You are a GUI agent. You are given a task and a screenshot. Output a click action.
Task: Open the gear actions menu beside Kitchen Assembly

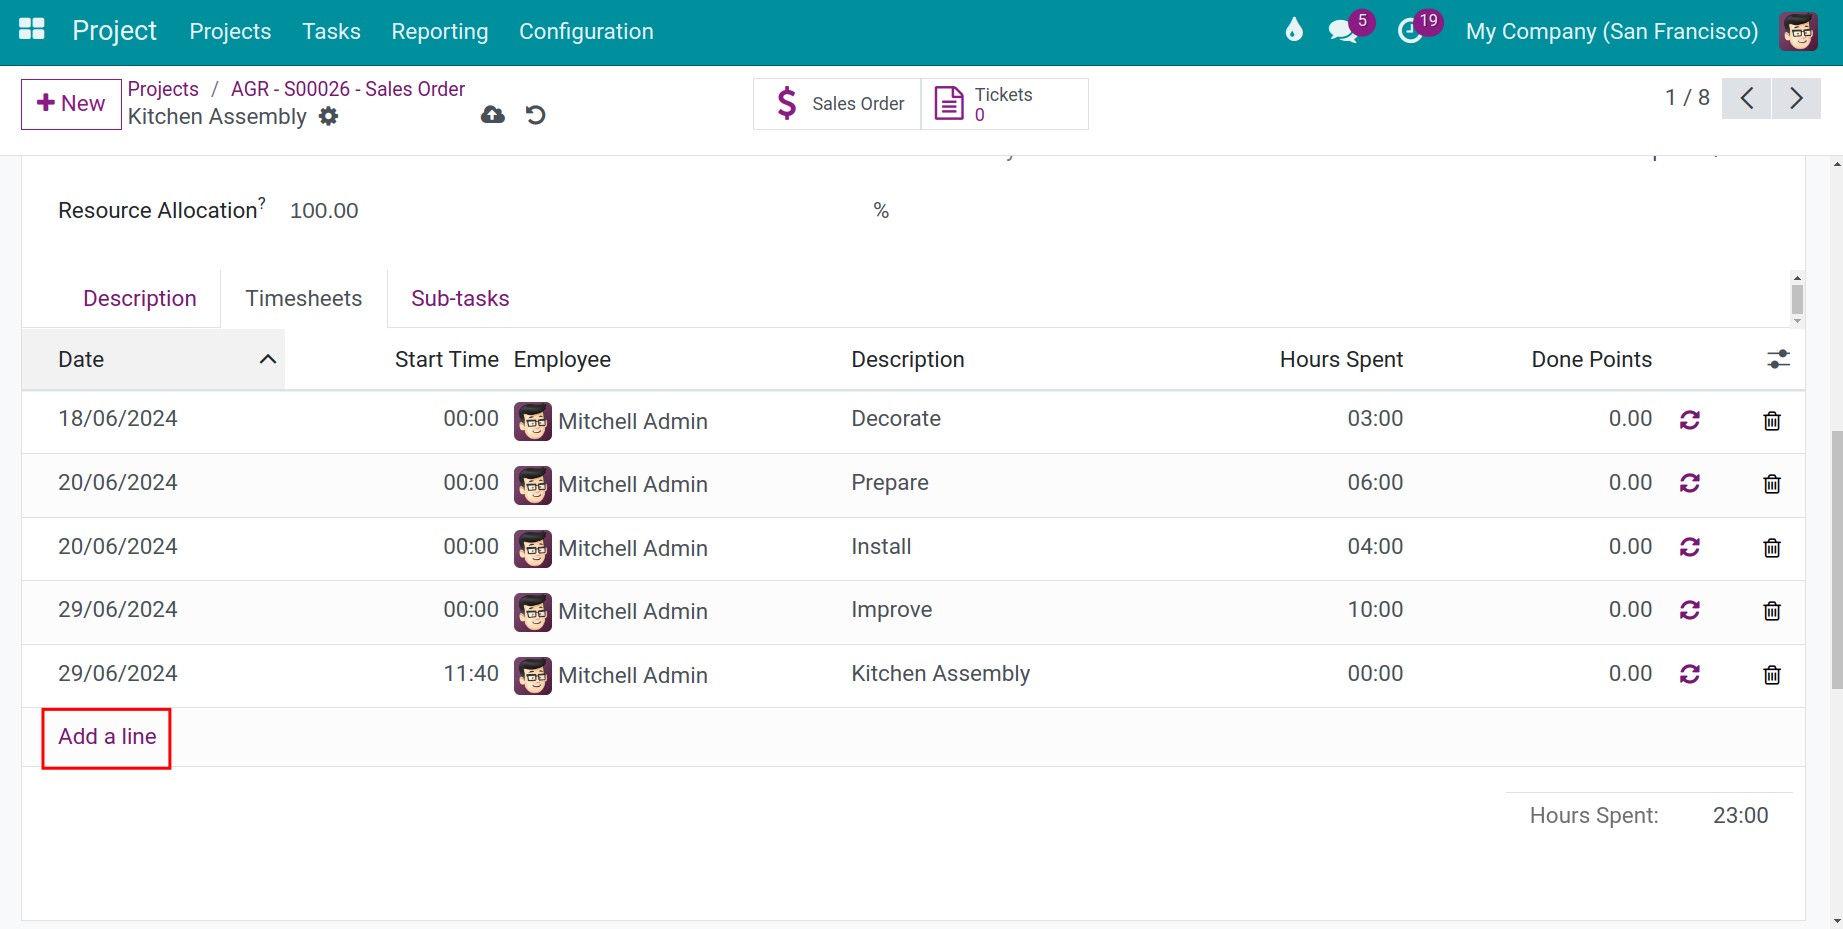point(328,116)
